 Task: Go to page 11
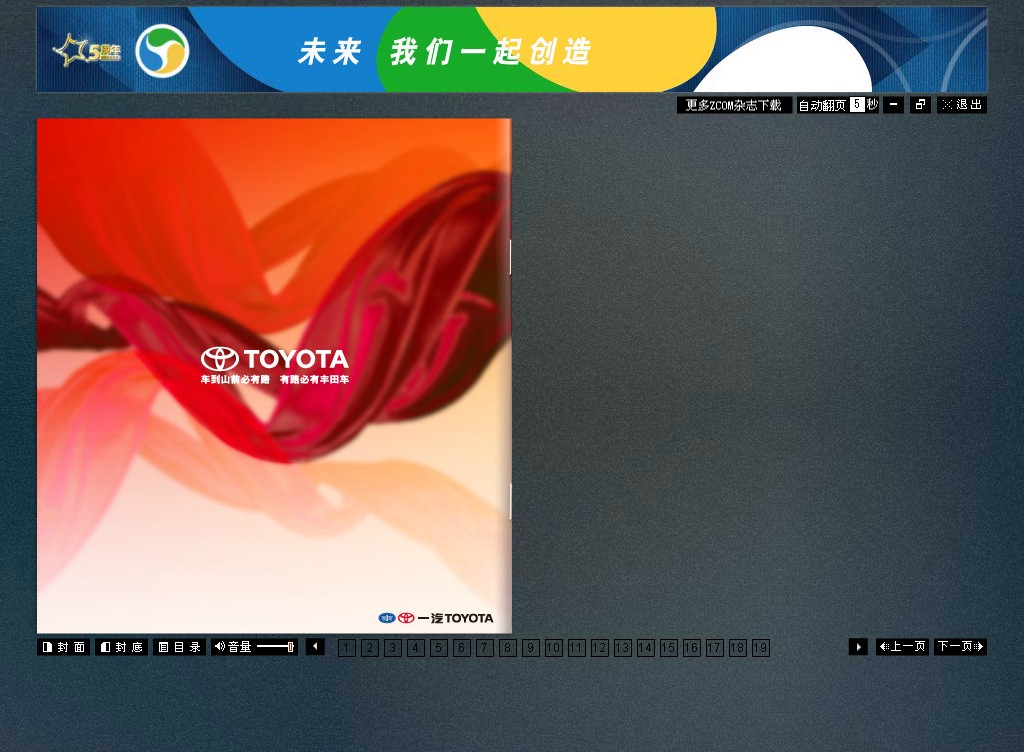pyautogui.click(x=577, y=648)
